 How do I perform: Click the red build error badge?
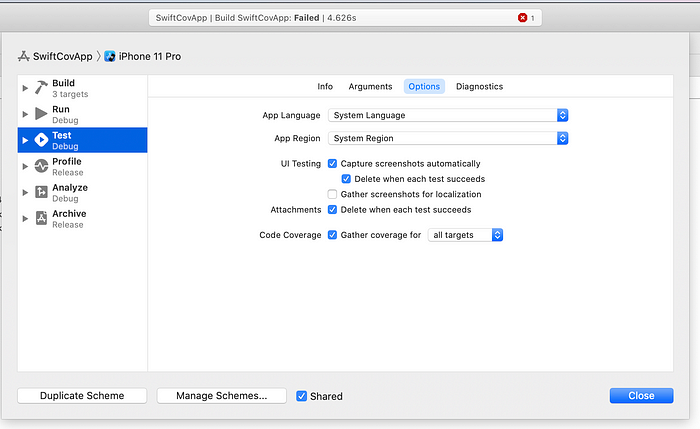click(x=522, y=18)
